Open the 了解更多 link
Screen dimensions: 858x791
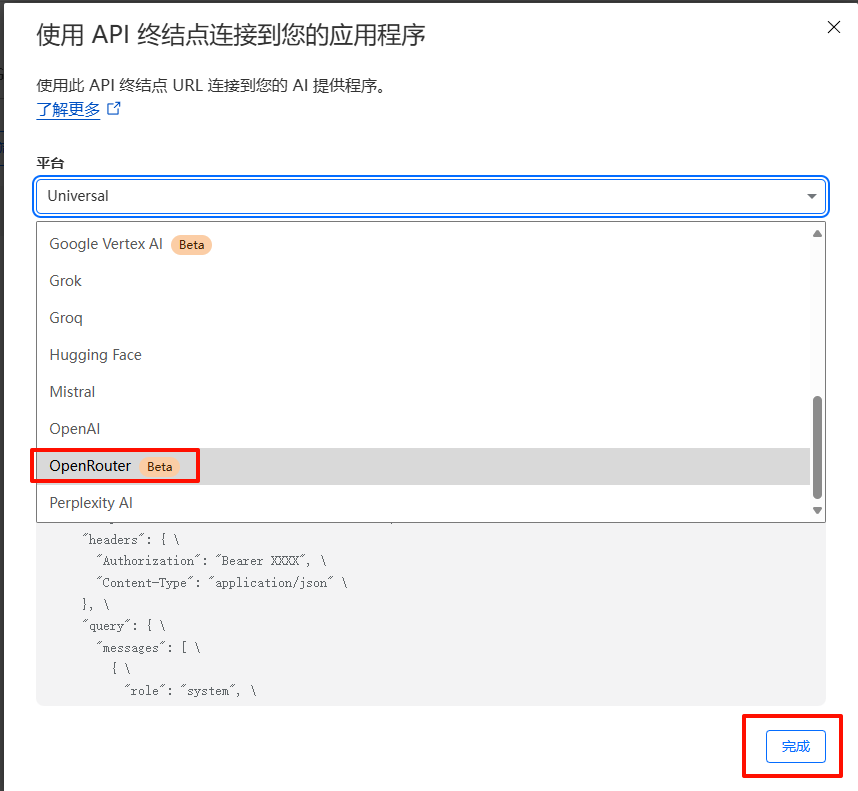(x=68, y=109)
